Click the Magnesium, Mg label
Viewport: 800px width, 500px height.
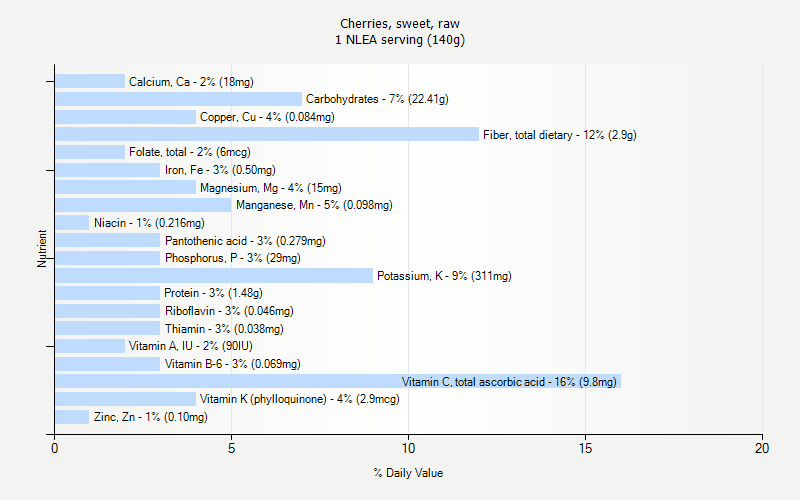[270, 187]
